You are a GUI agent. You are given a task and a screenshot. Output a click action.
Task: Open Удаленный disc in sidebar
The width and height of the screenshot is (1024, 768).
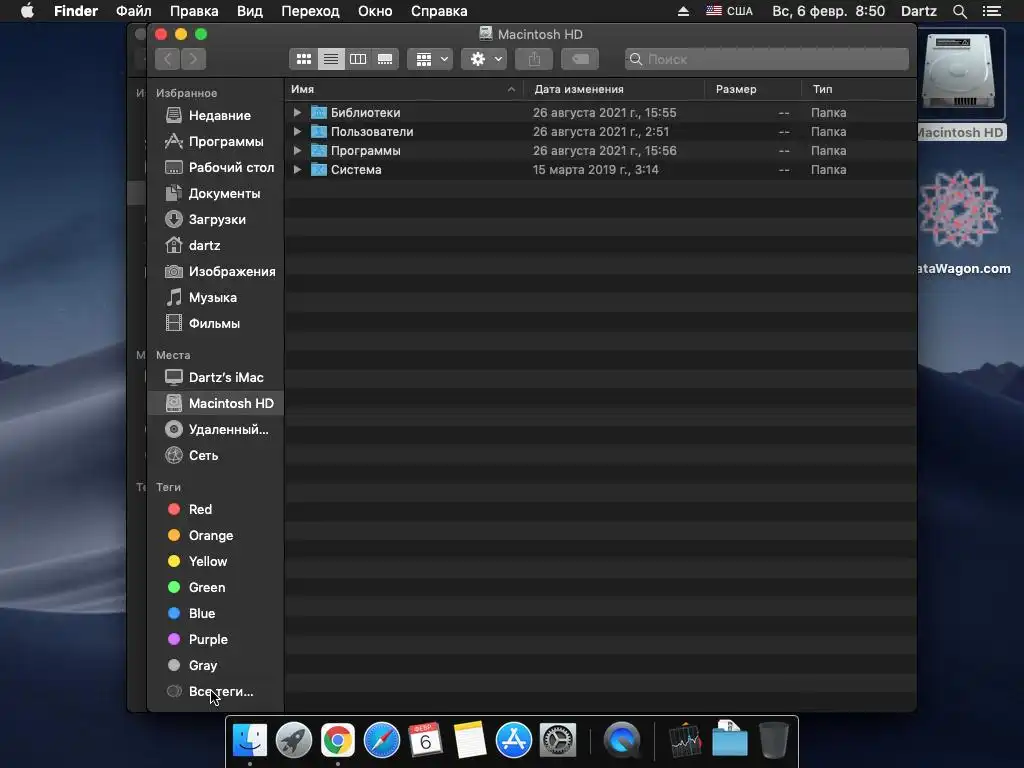(x=216, y=430)
